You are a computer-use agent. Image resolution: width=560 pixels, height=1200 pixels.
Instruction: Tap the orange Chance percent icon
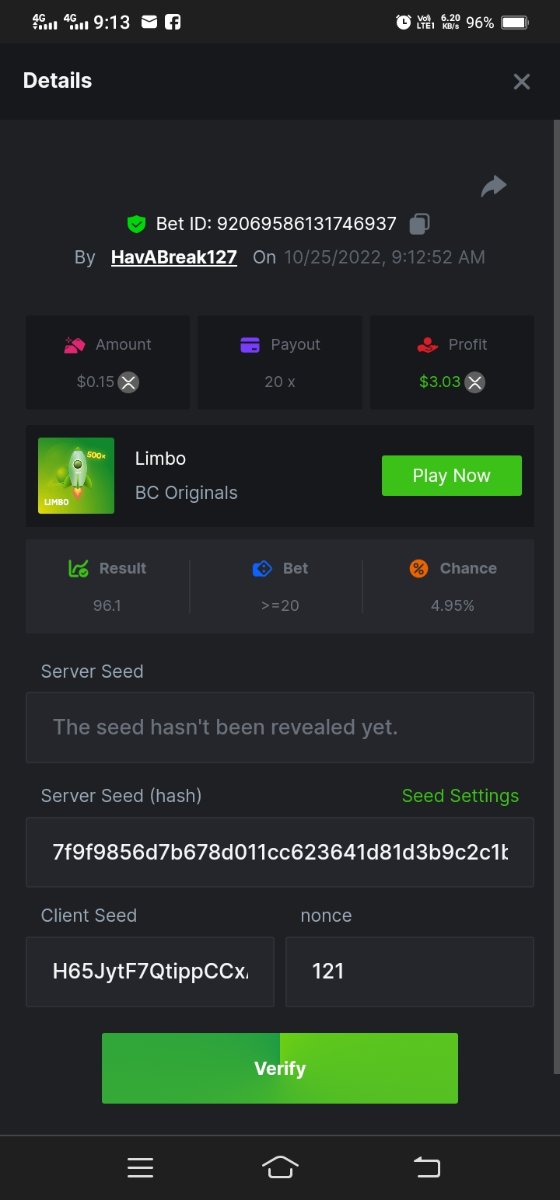point(419,568)
